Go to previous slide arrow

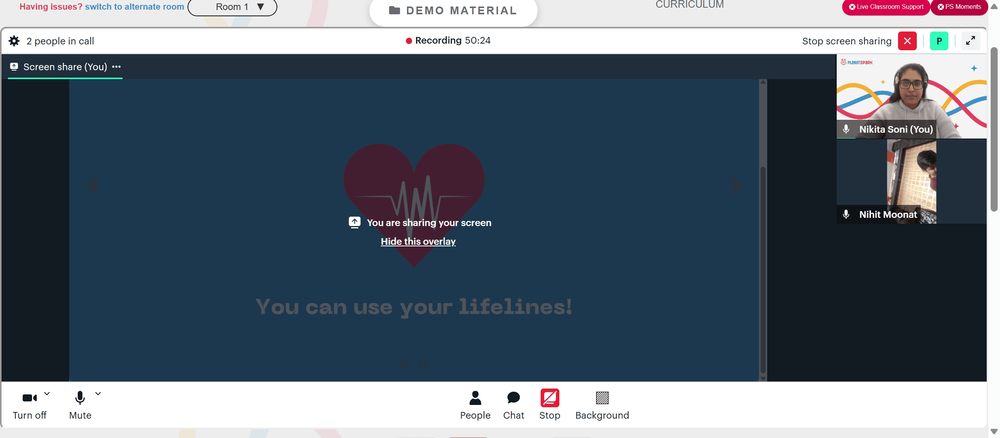[x=93, y=185]
